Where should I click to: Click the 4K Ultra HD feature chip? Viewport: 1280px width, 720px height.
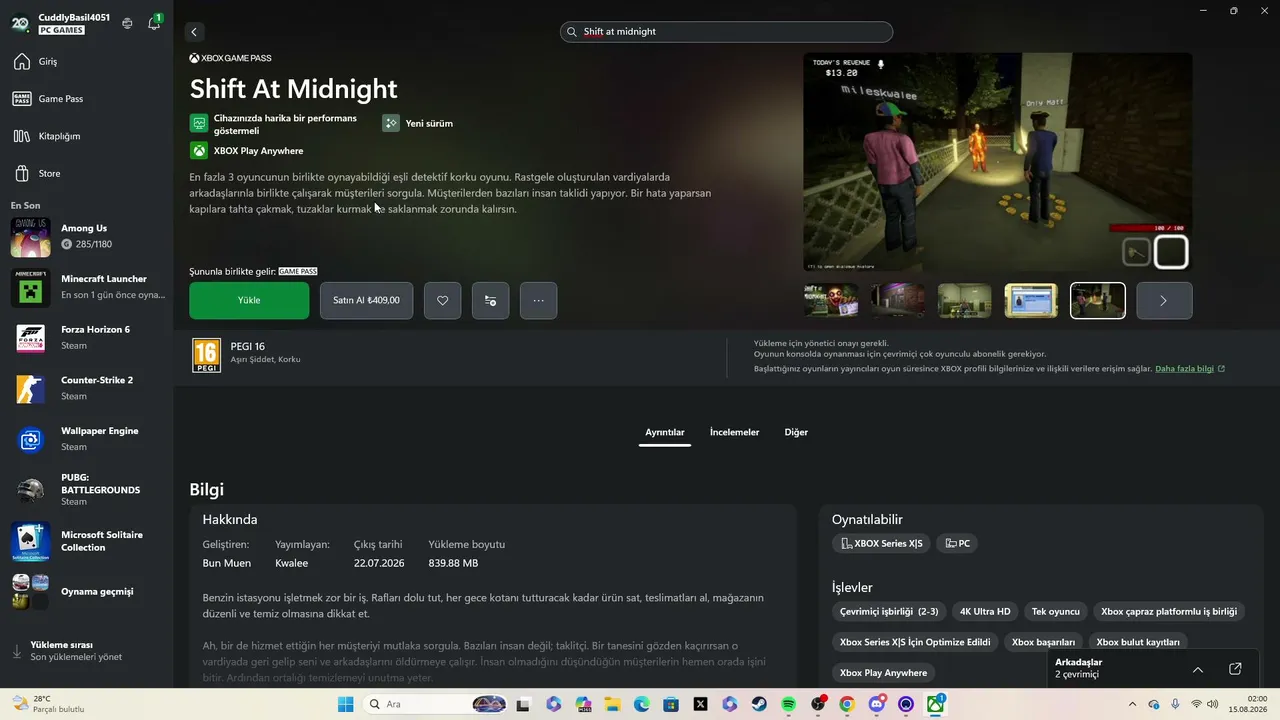pyautogui.click(x=985, y=611)
